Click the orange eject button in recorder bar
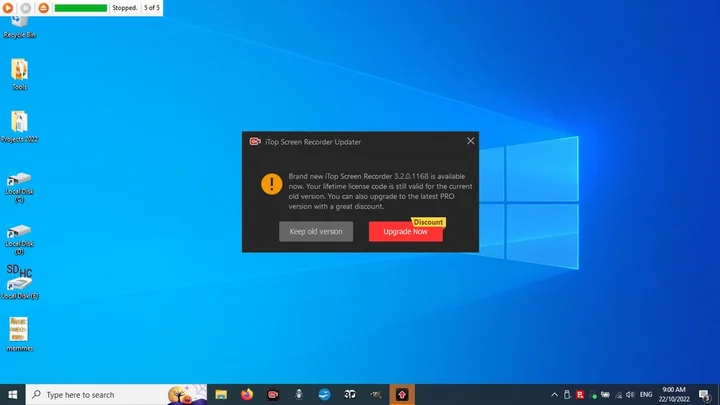Screen dimensions: 720x405 [x=42, y=8]
